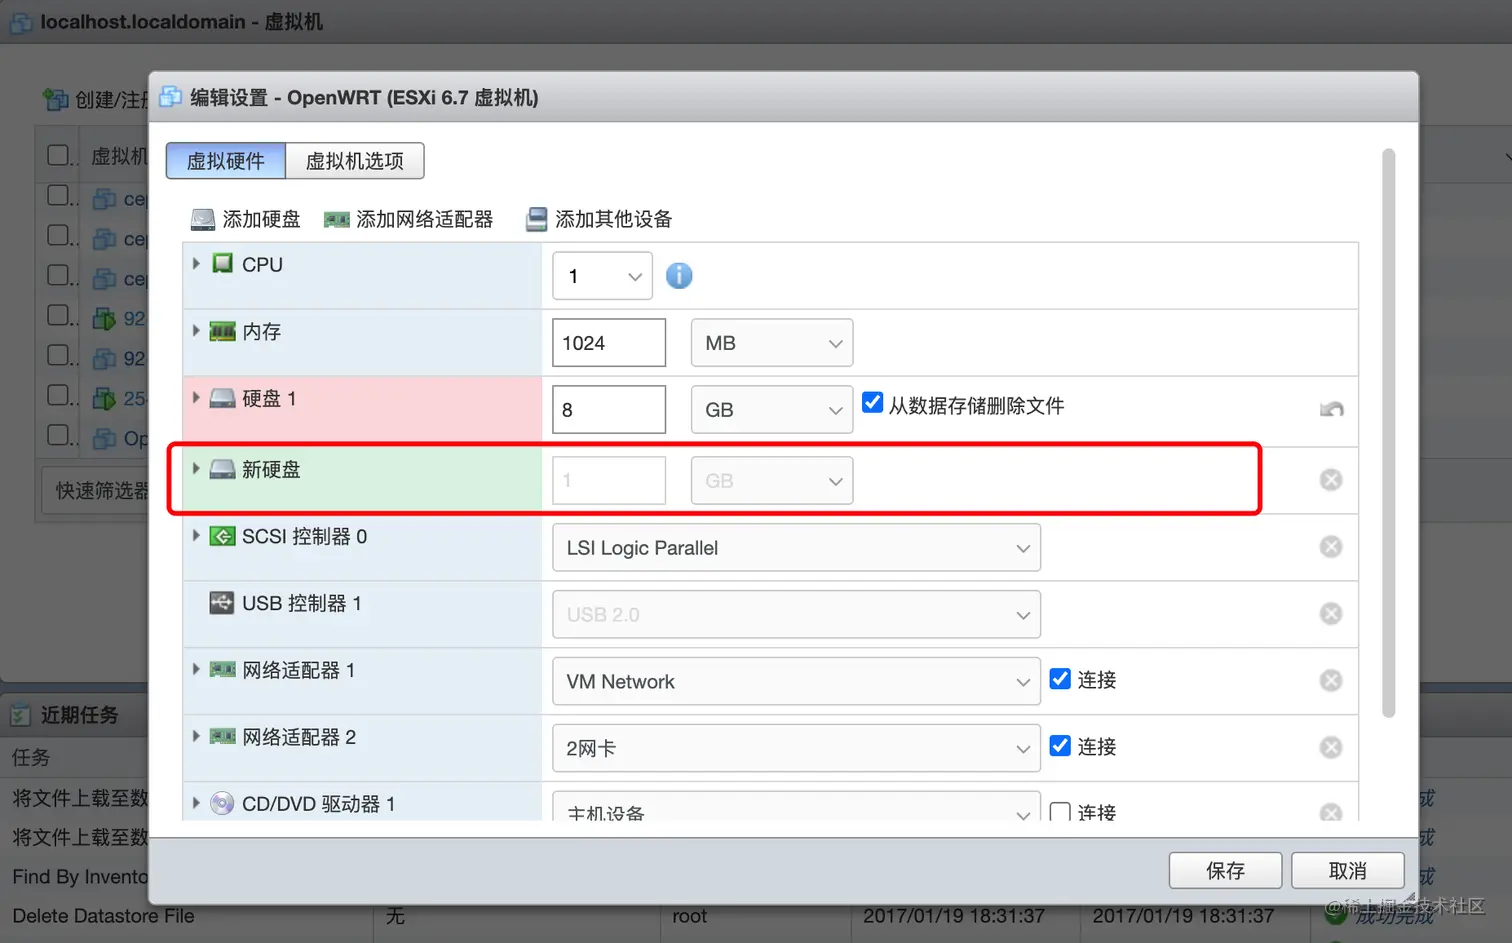Click 添加硬盘 text link
Viewport: 1512px width, 943px height.
pyautogui.click(x=262, y=219)
